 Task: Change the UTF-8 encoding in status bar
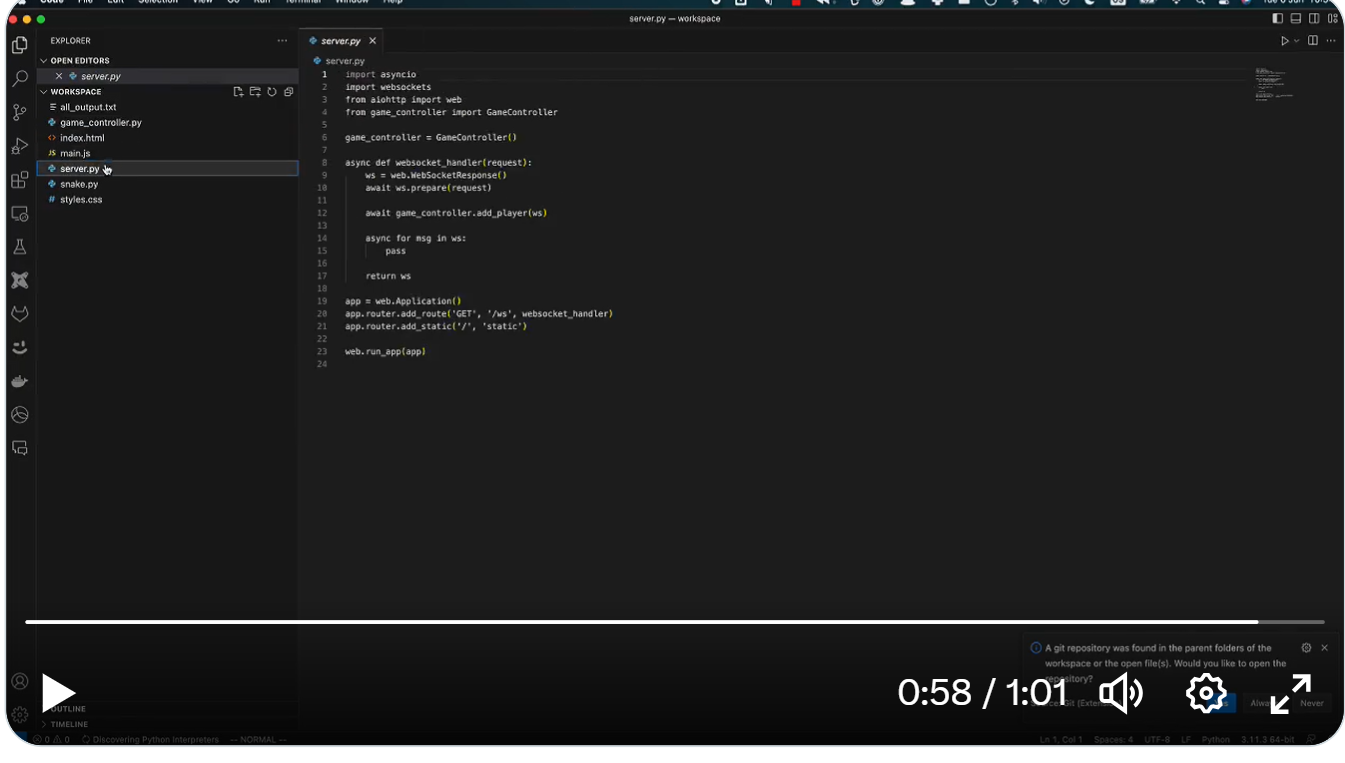(x=1157, y=739)
